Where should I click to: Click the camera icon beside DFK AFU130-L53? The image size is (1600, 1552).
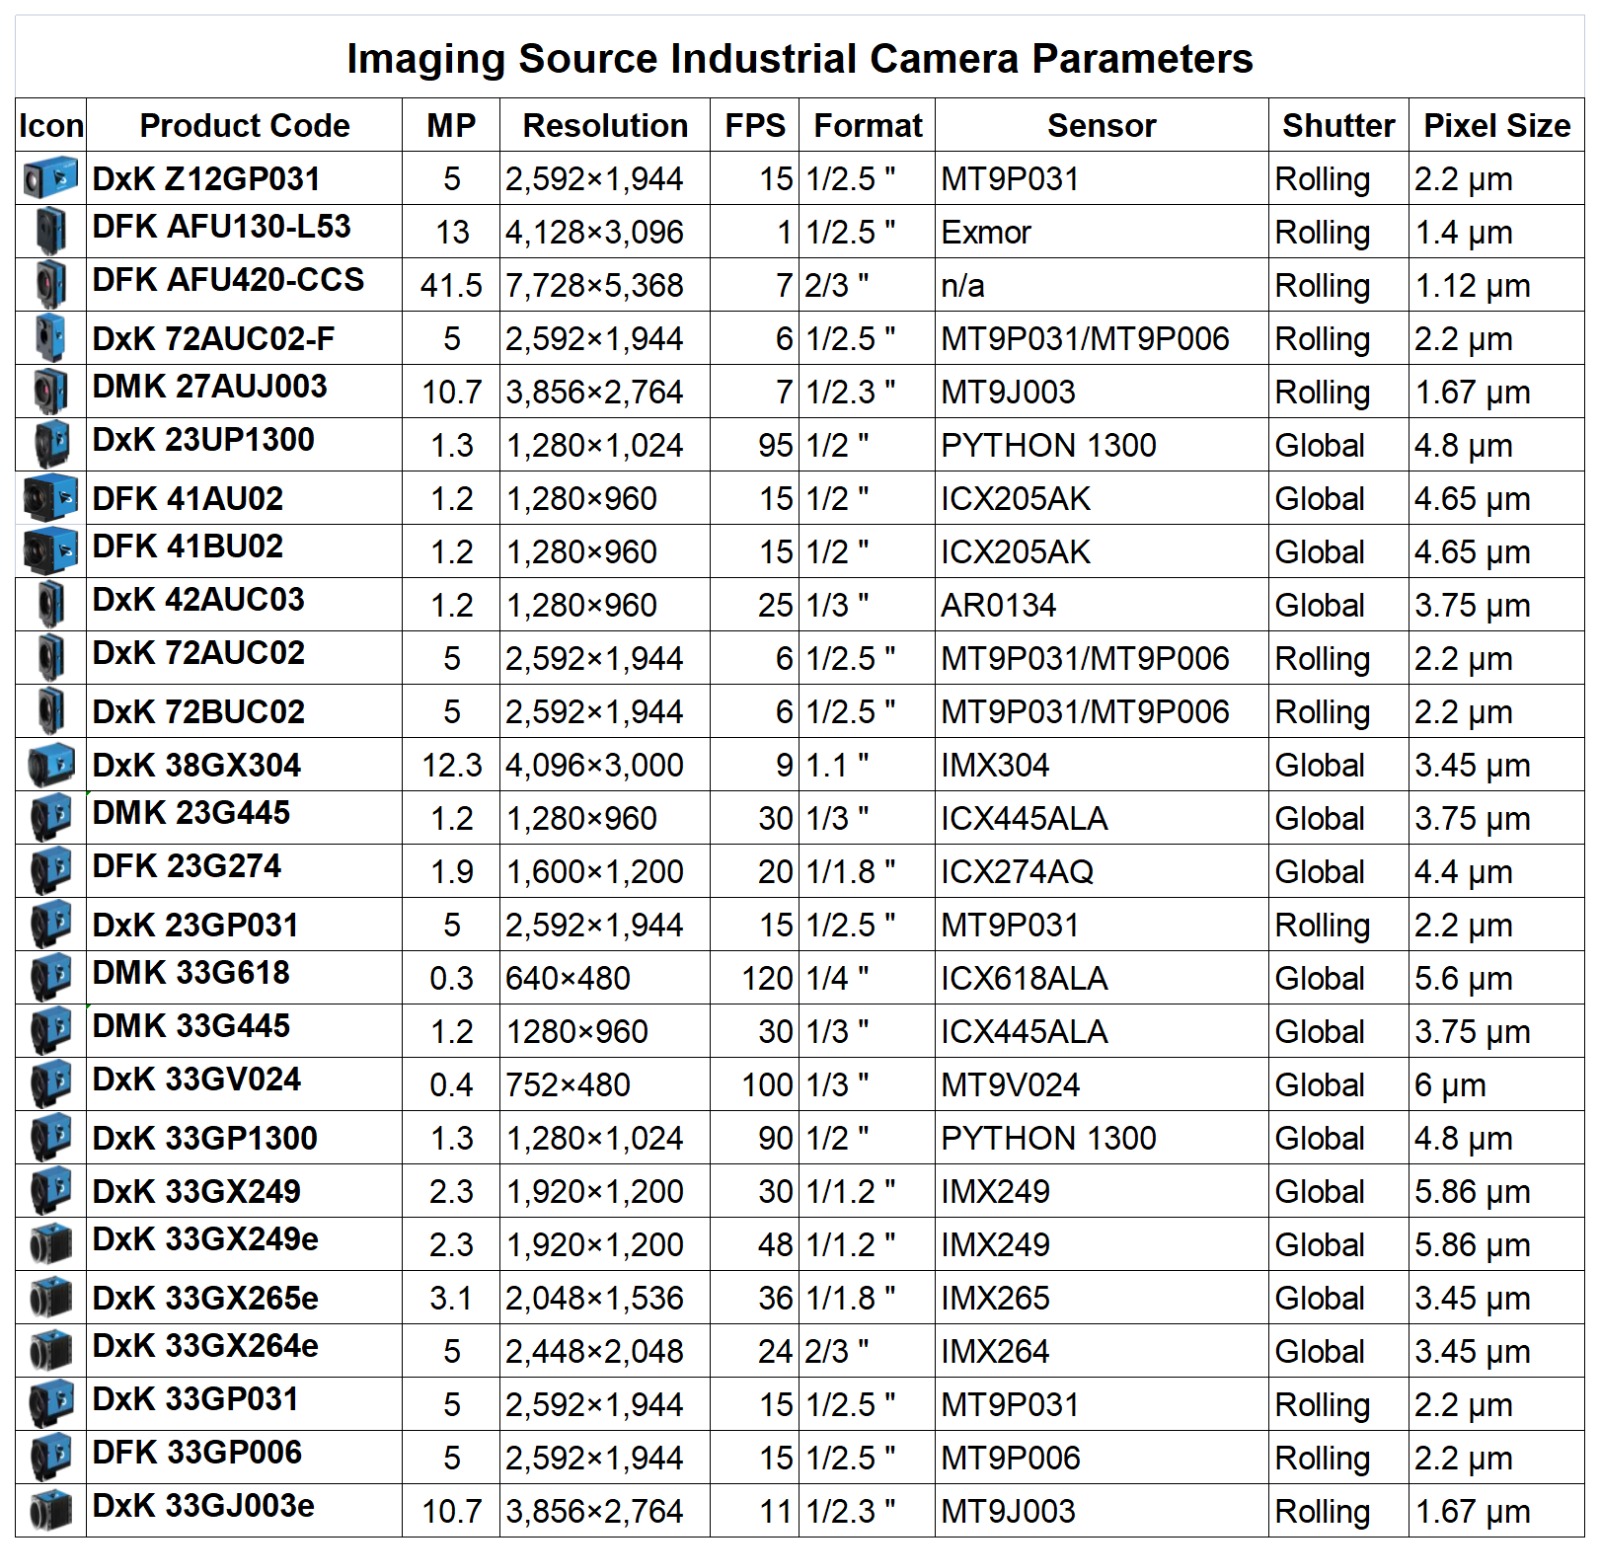(x=51, y=231)
